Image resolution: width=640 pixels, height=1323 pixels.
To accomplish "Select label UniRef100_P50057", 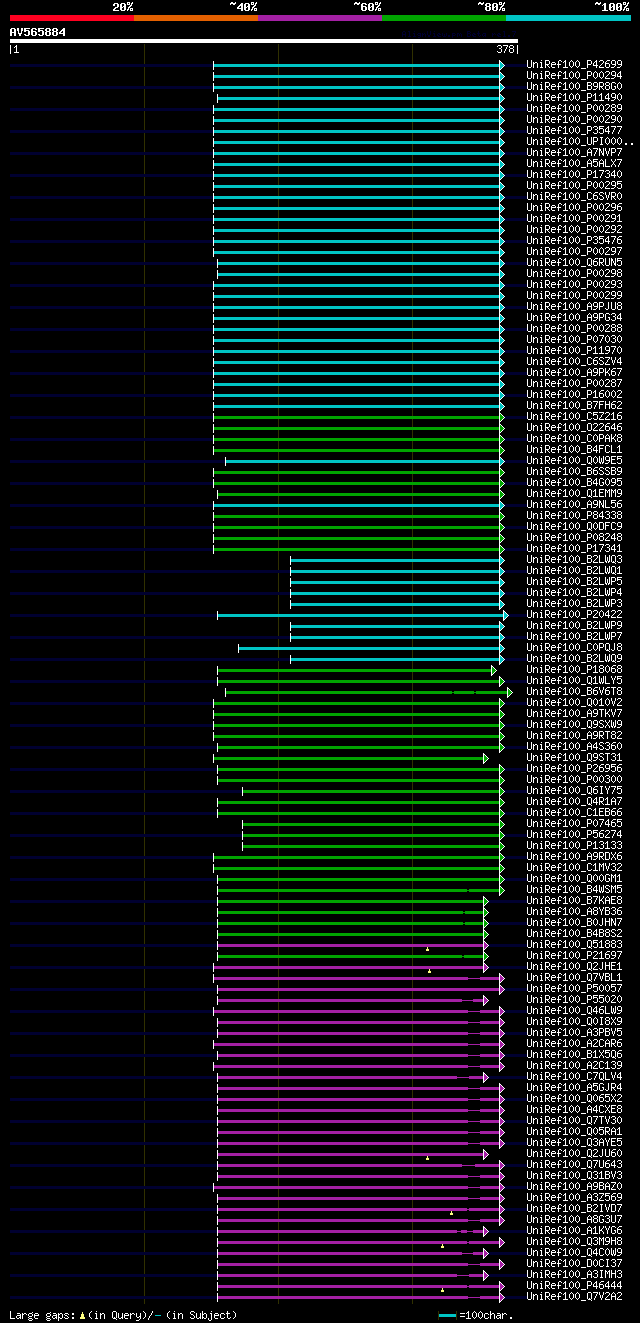I will pyautogui.click(x=574, y=988).
